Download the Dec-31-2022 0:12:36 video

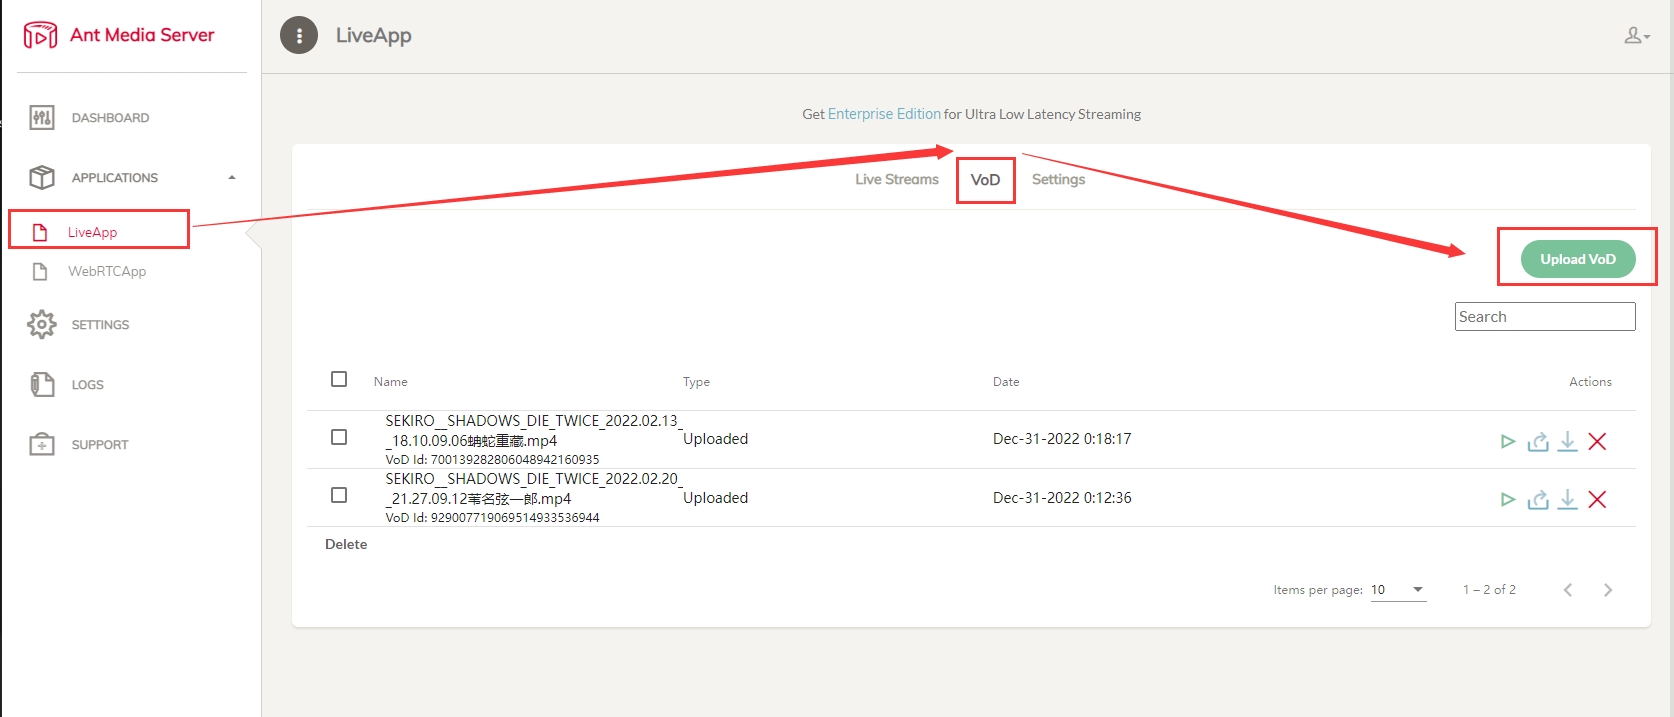pos(1568,499)
